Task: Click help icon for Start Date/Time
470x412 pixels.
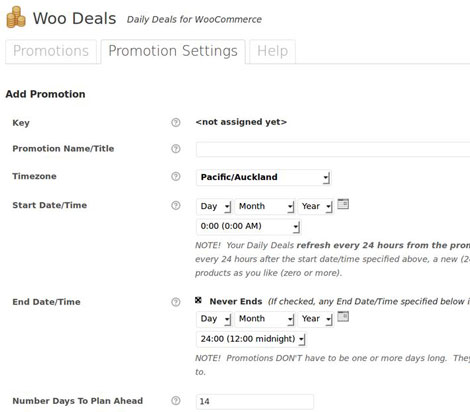Action: pyautogui.click(x=176, y=205)
